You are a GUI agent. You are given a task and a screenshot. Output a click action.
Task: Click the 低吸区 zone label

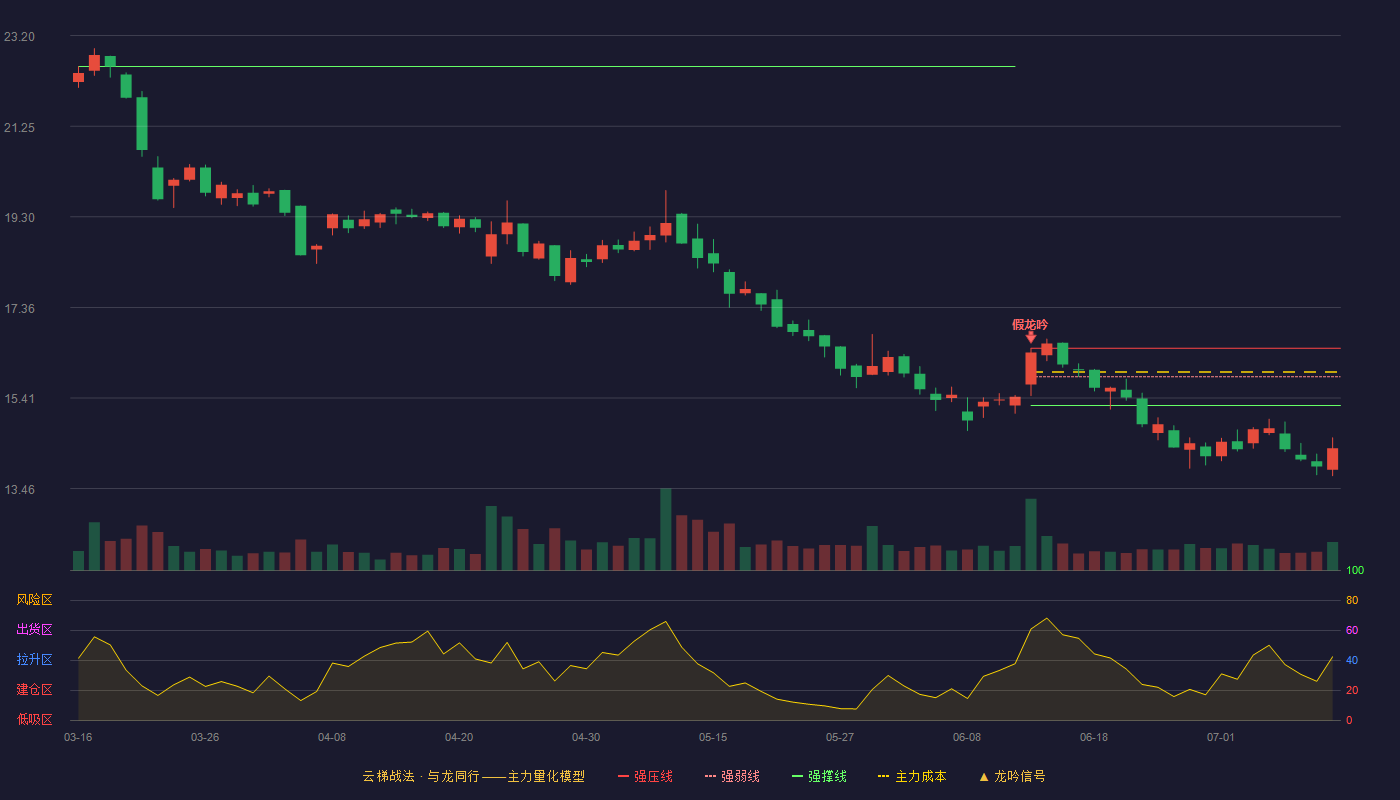(x=34, y=719)
